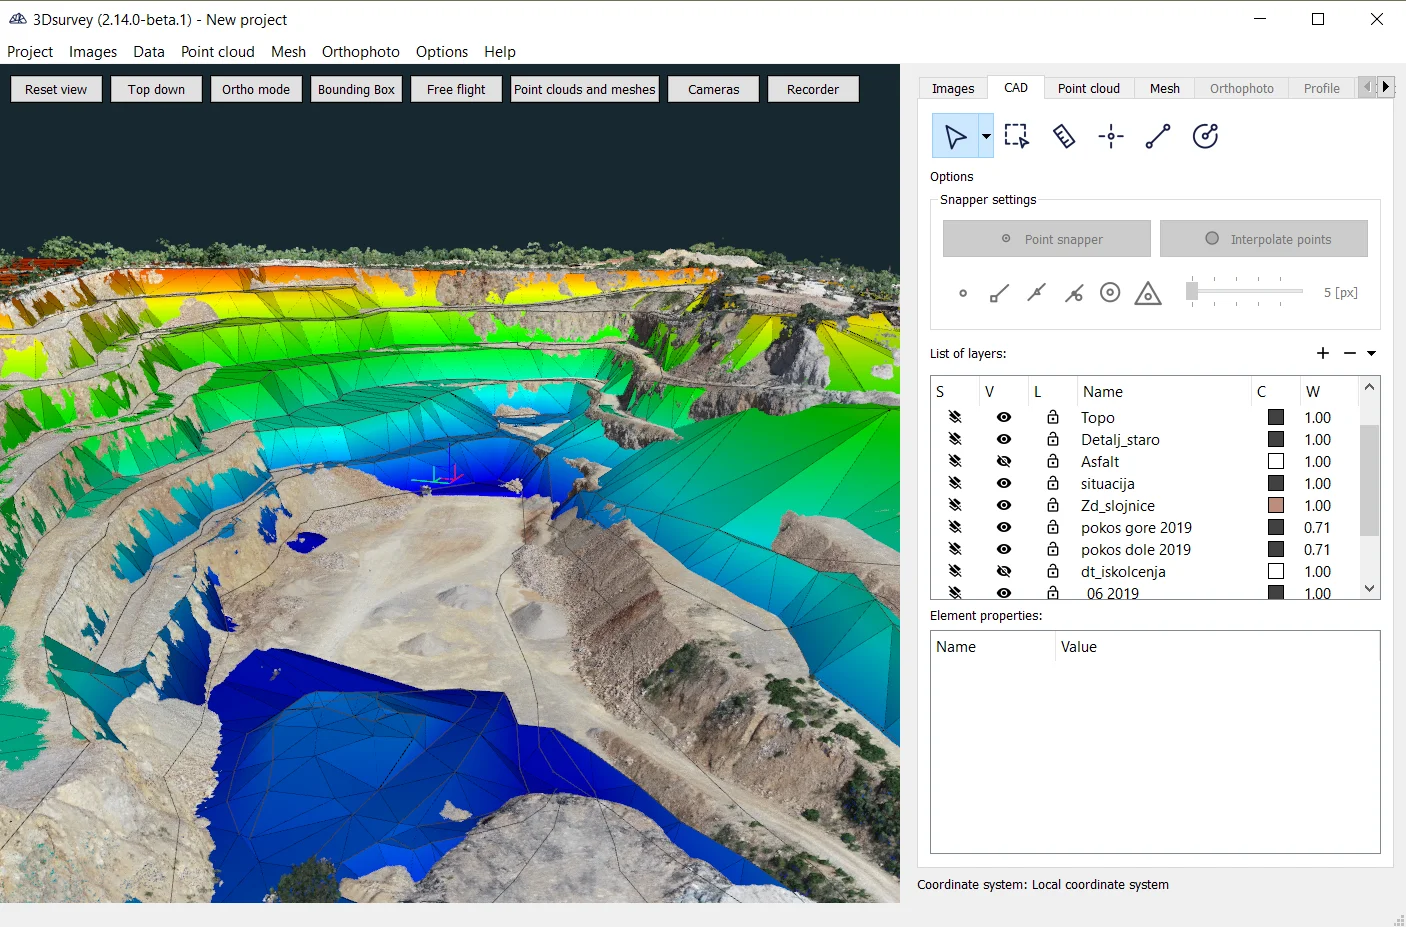Open the Topo layer color swatch
1406x927 pixels.
coord(1276,417)
